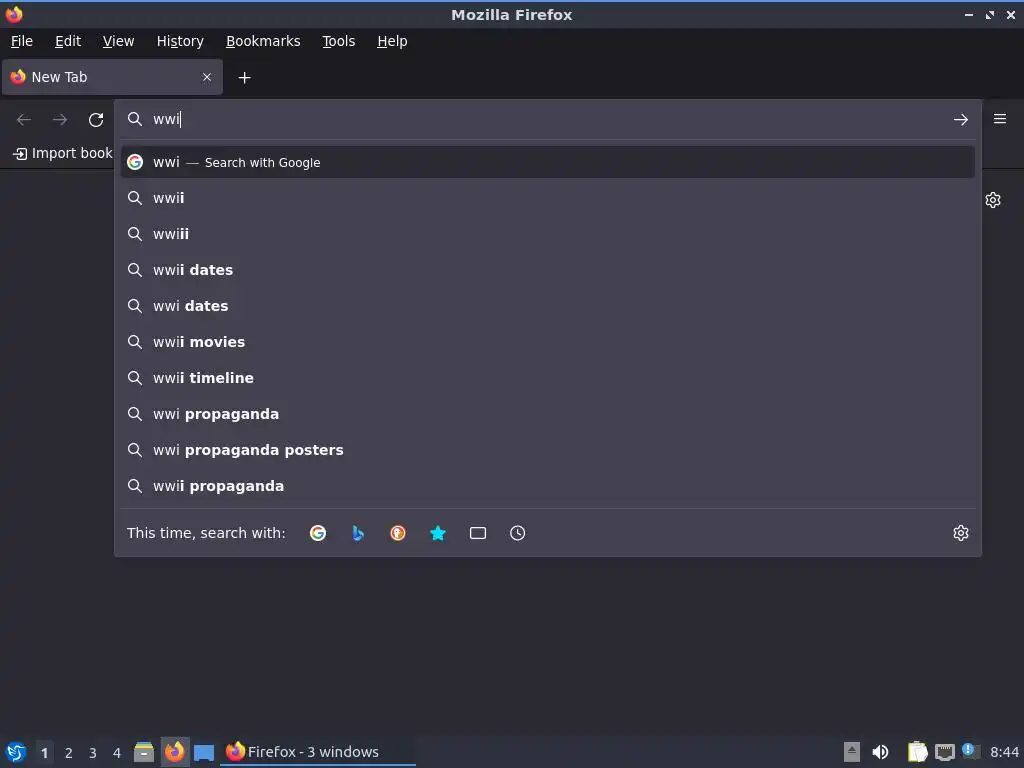Screen dimensions: 1024x768
Task: Open the taskbar start menu icon
Action: (x=16, y=752)
